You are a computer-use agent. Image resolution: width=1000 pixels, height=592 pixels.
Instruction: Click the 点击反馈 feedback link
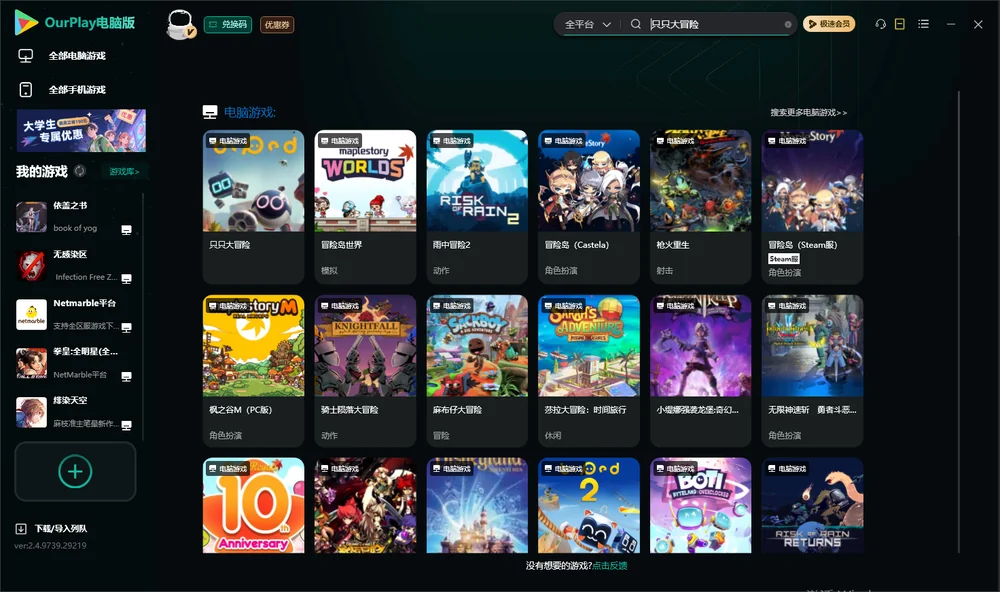pos(610,565)
